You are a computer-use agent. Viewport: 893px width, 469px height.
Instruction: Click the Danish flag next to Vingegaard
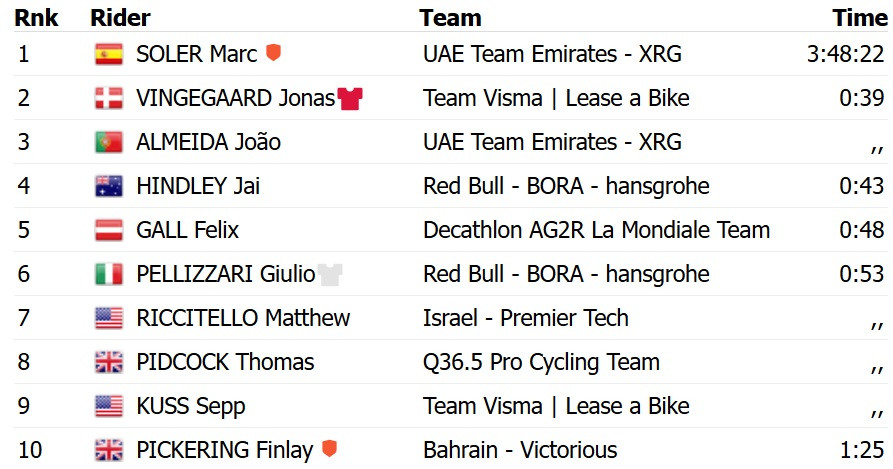tap(108, 99)
